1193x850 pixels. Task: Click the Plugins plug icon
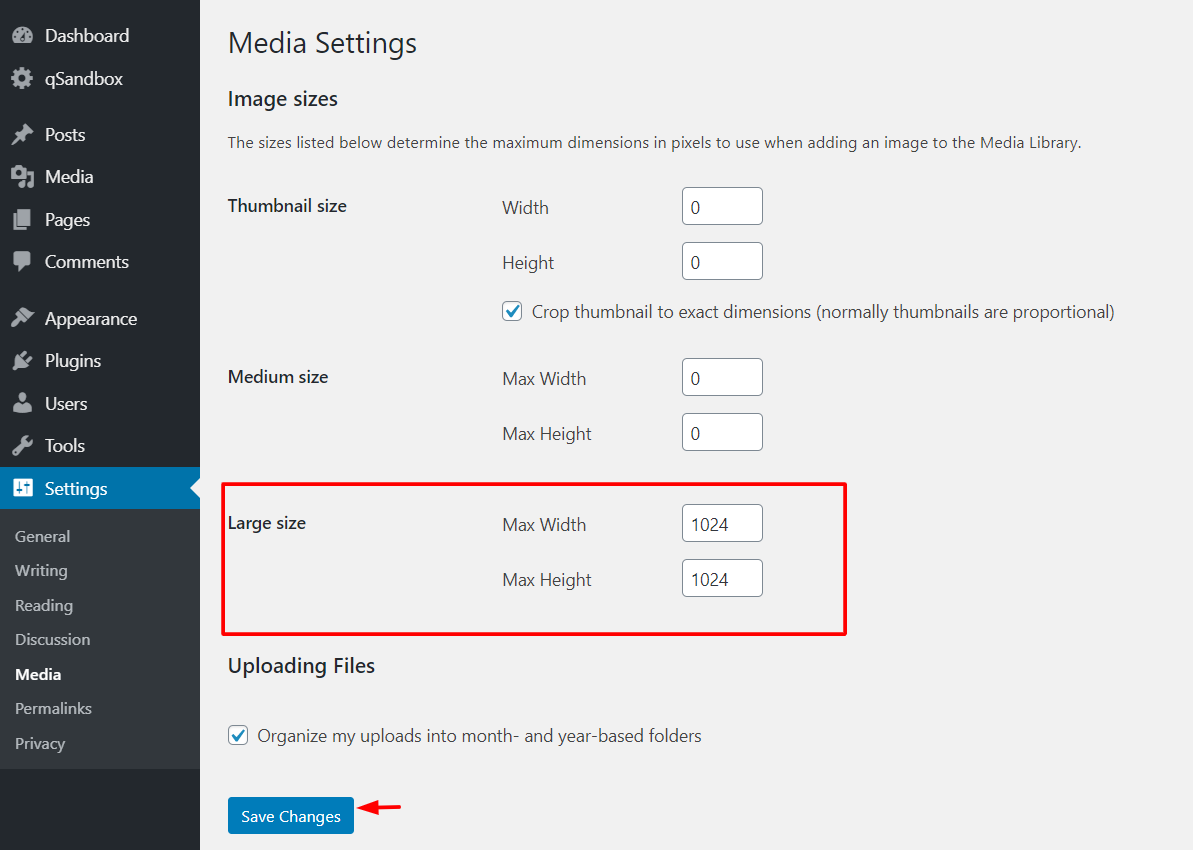(x=23, y=361)
